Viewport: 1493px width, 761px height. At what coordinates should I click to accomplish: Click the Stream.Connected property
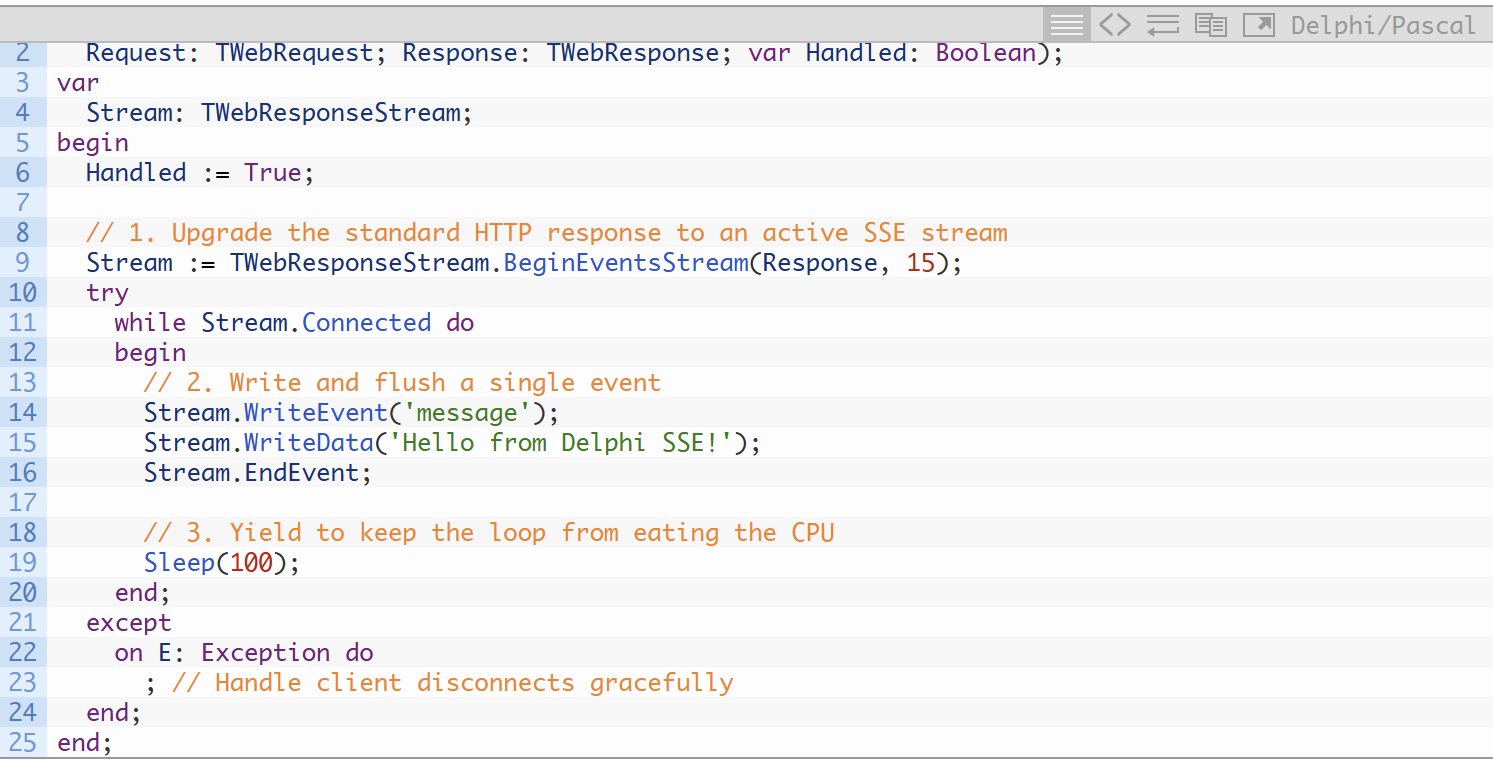tap(316, 322)
